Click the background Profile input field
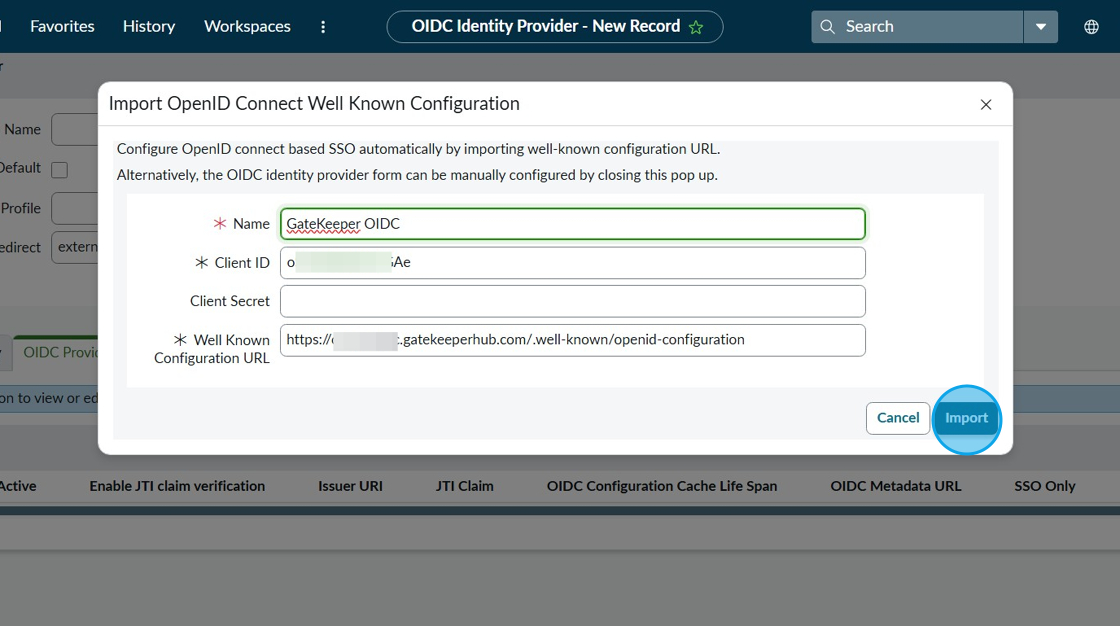The height and width of the screenshot is (626, 1120). (74, 209)
